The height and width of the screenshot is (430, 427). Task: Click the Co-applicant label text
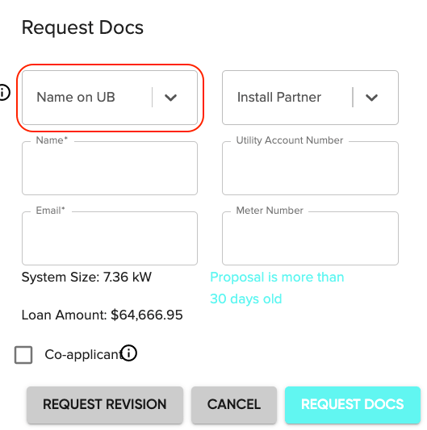click(x=83, y=355)
